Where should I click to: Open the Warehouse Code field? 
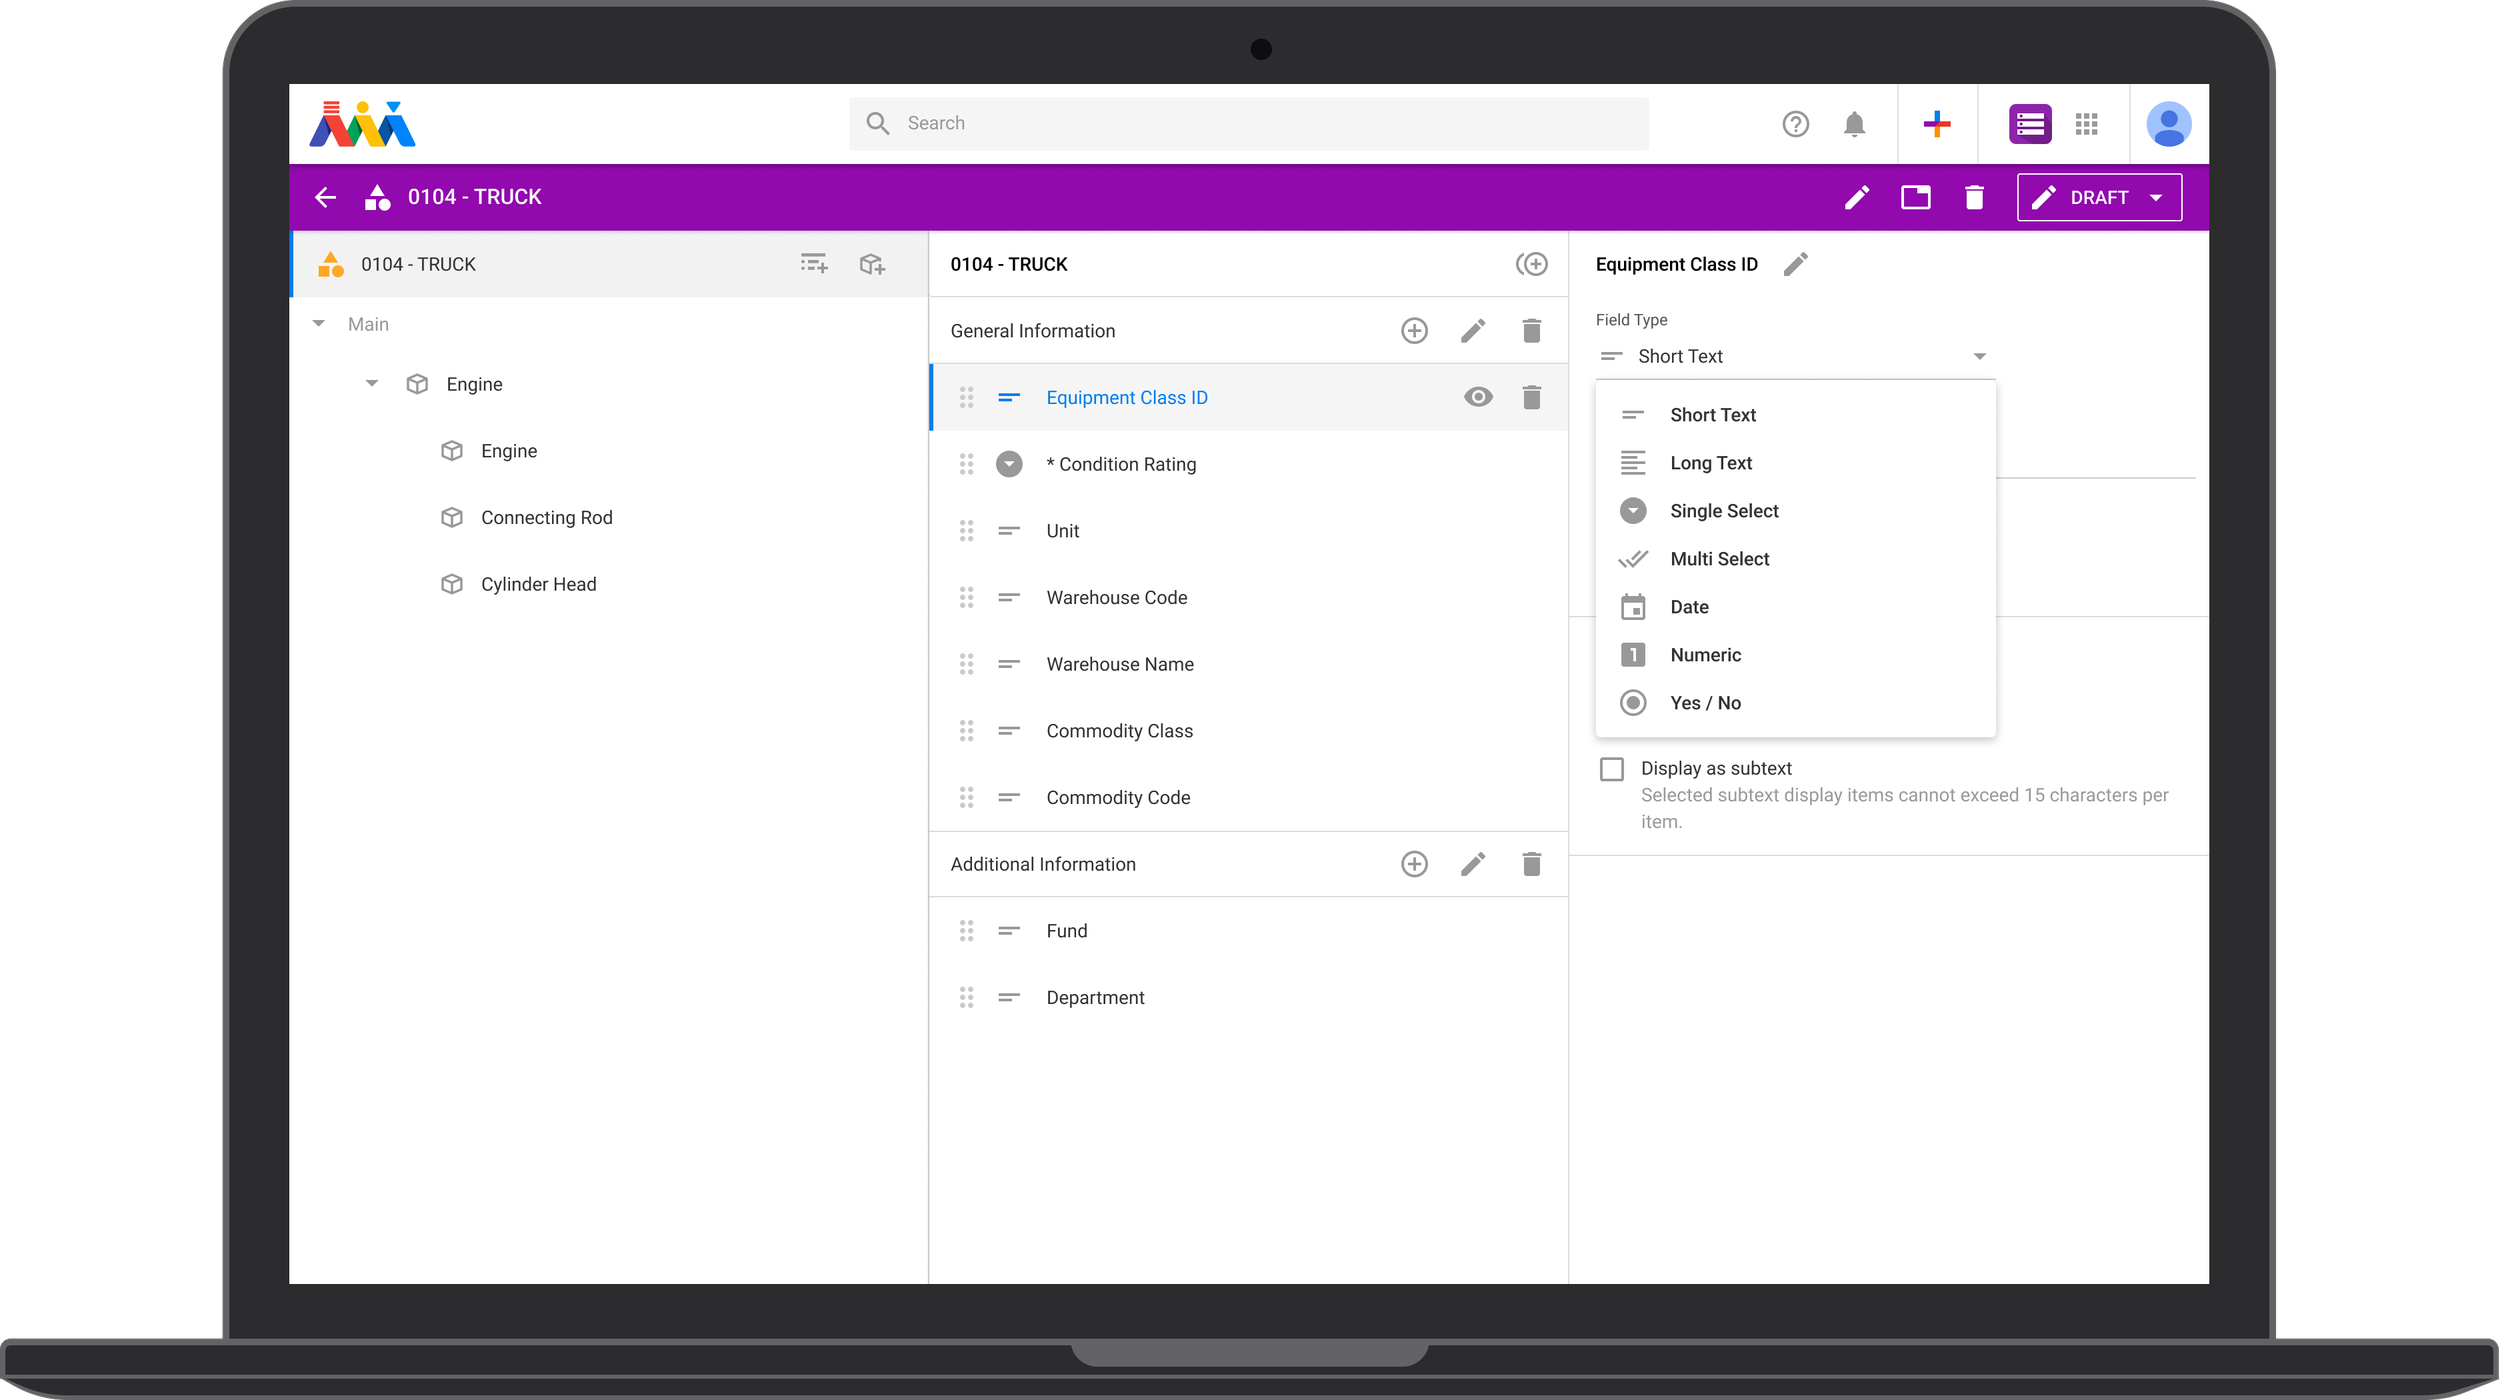[x=1116, y=597]
